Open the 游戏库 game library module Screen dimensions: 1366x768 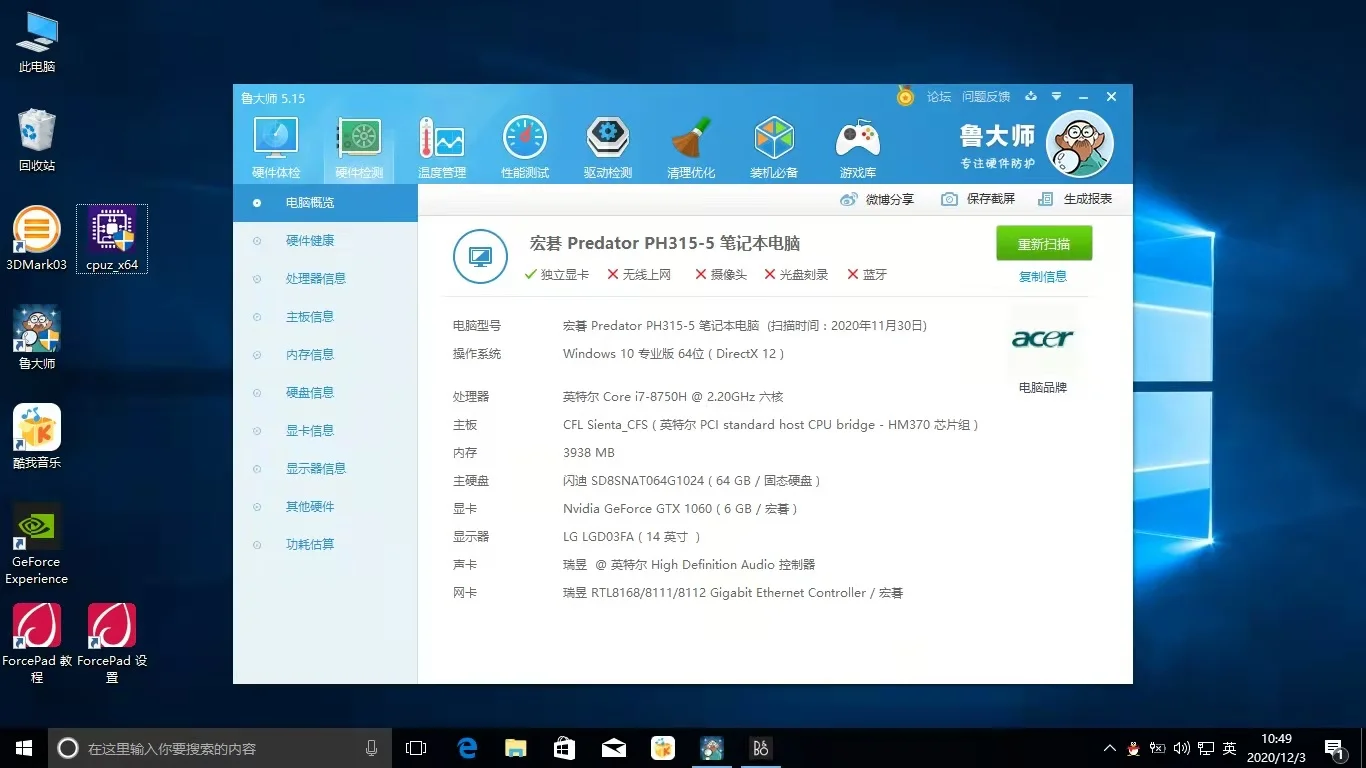tap(858, 148)
